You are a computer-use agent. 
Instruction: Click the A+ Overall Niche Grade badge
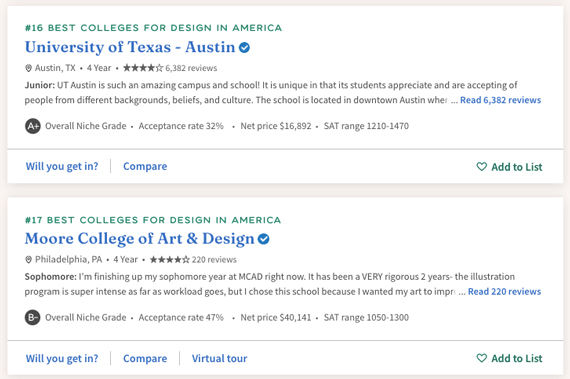pyautogui.click(x=33, y=126)
